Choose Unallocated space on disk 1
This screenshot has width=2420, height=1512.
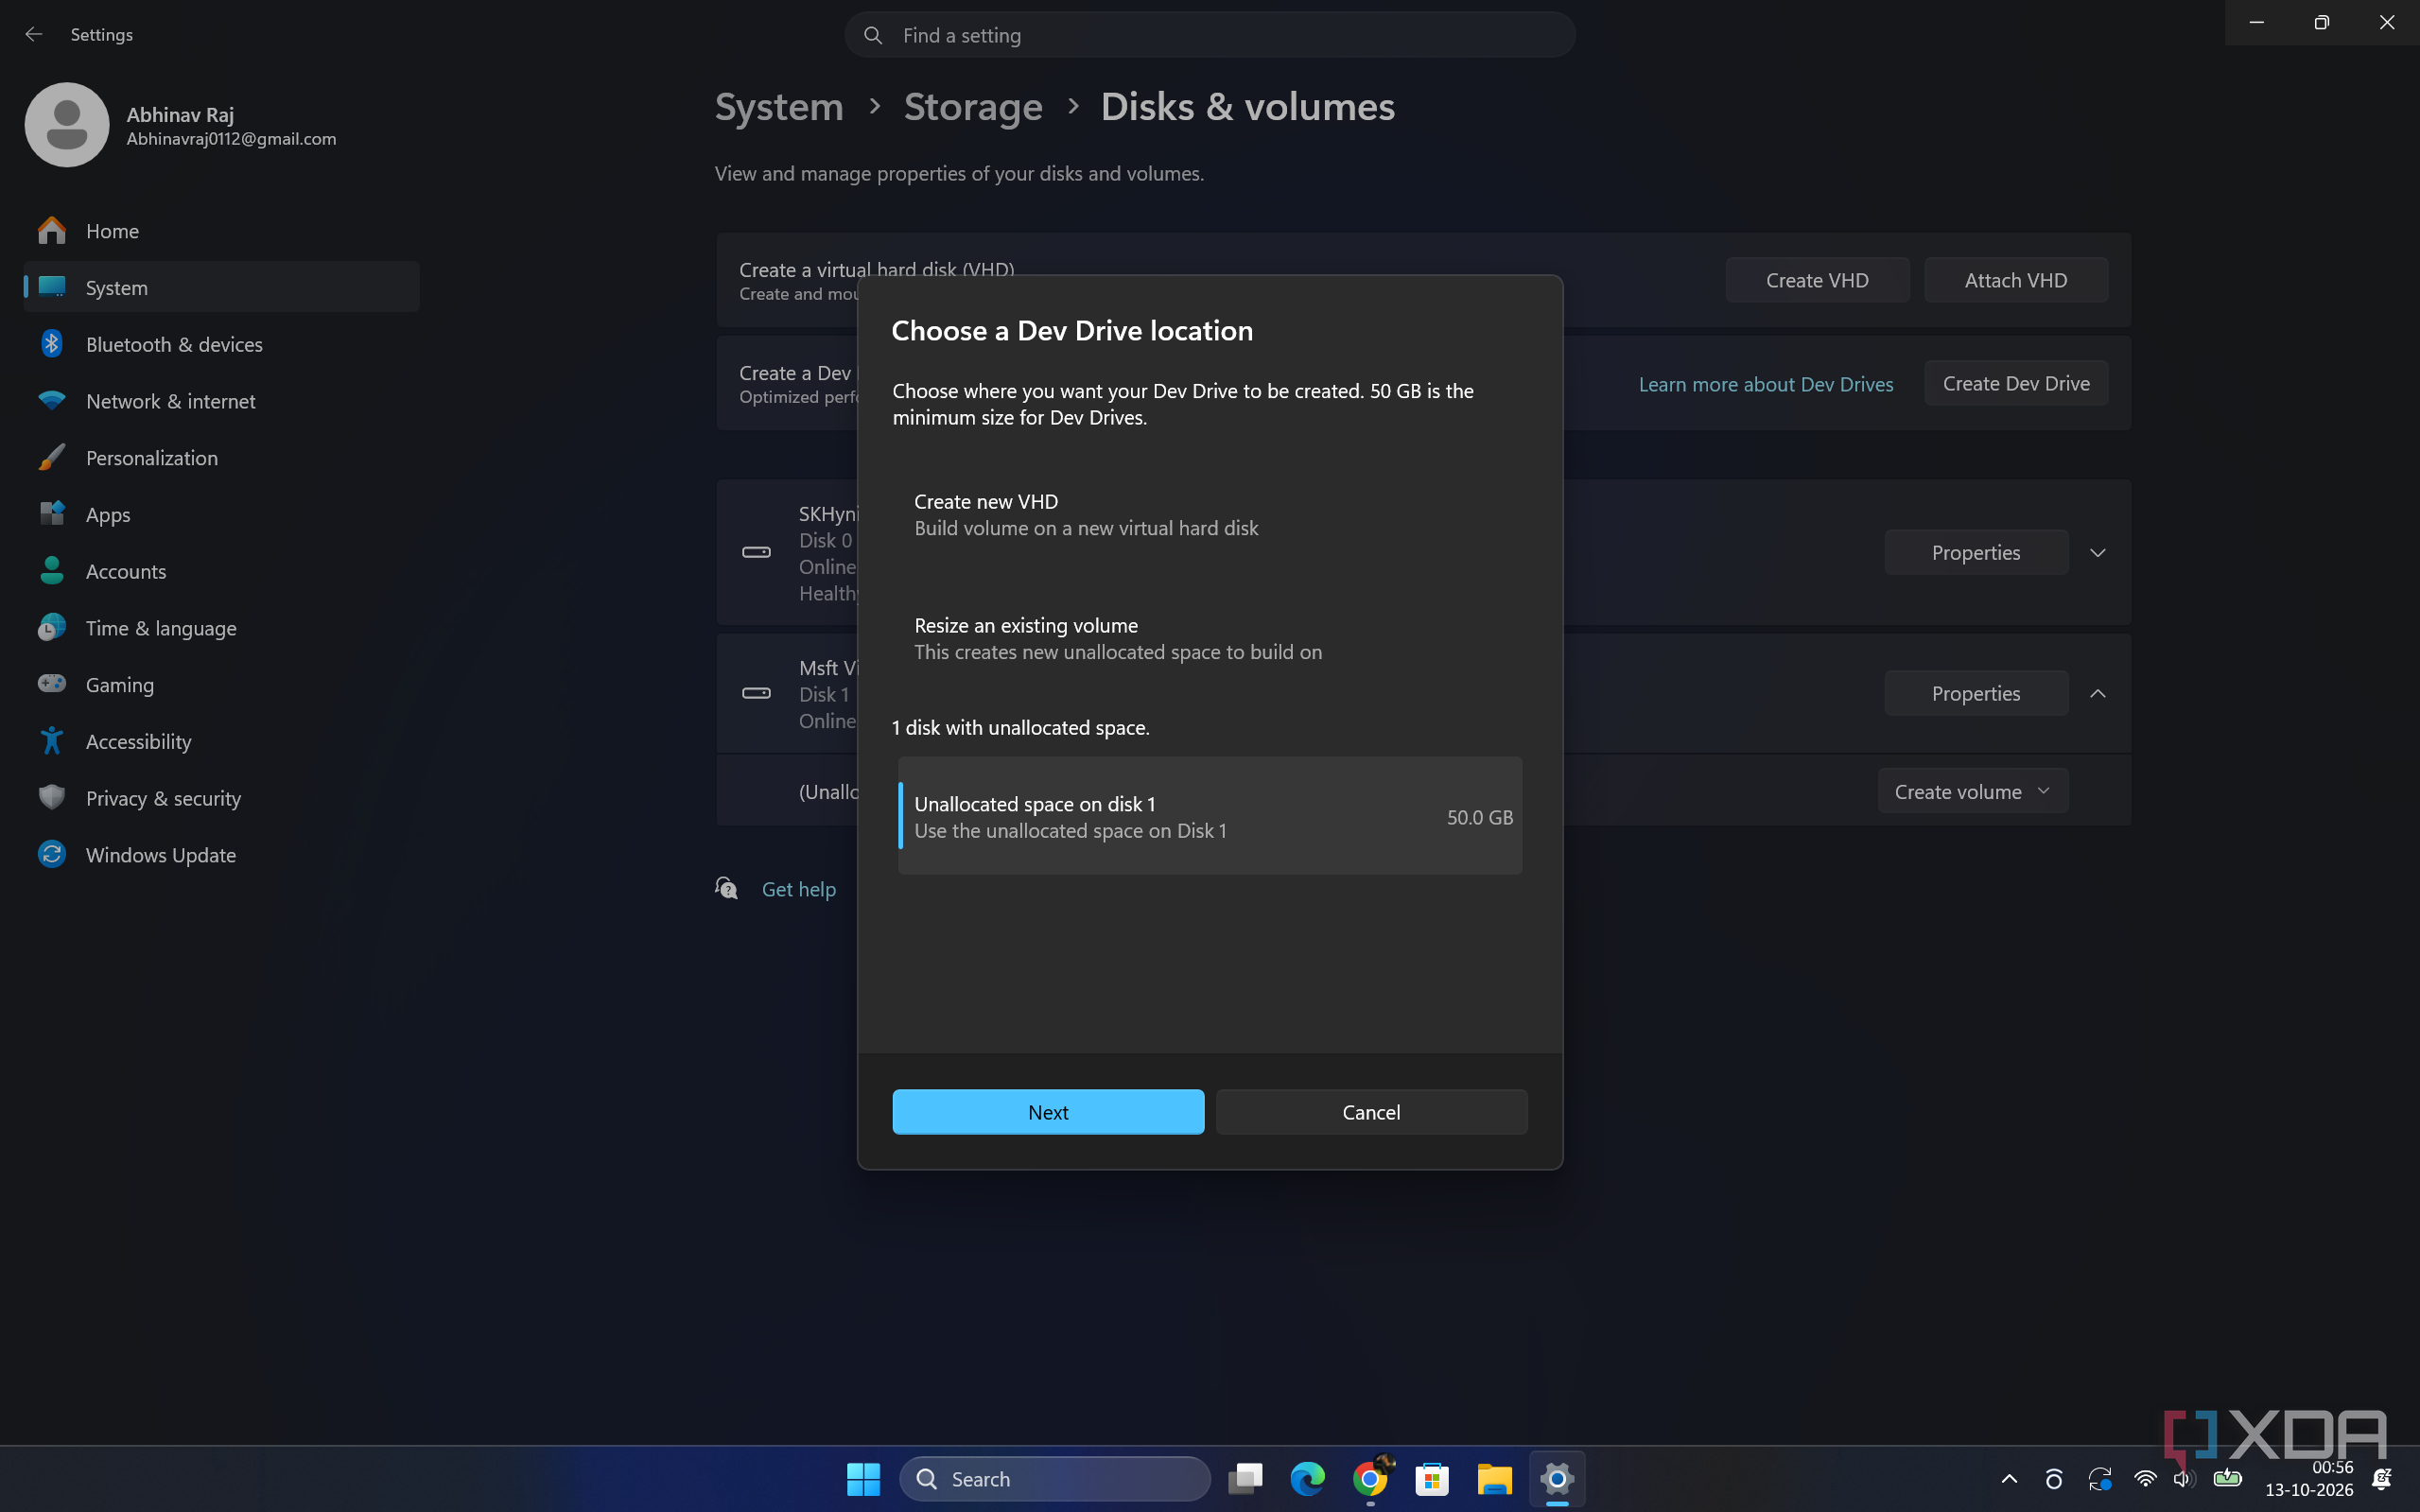(1210, 816)
